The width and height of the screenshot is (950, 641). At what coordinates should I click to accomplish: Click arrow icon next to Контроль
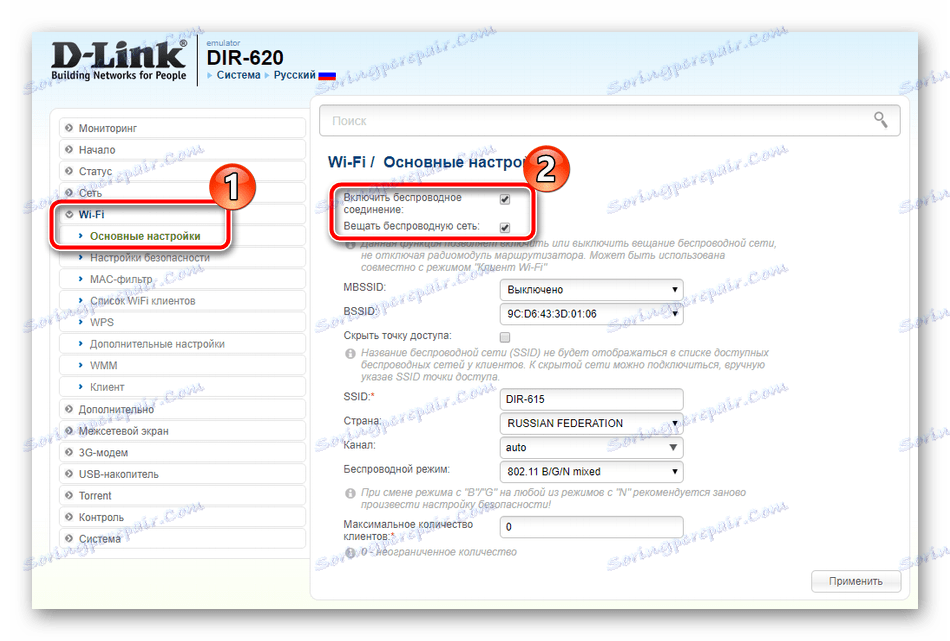(69, 517)
